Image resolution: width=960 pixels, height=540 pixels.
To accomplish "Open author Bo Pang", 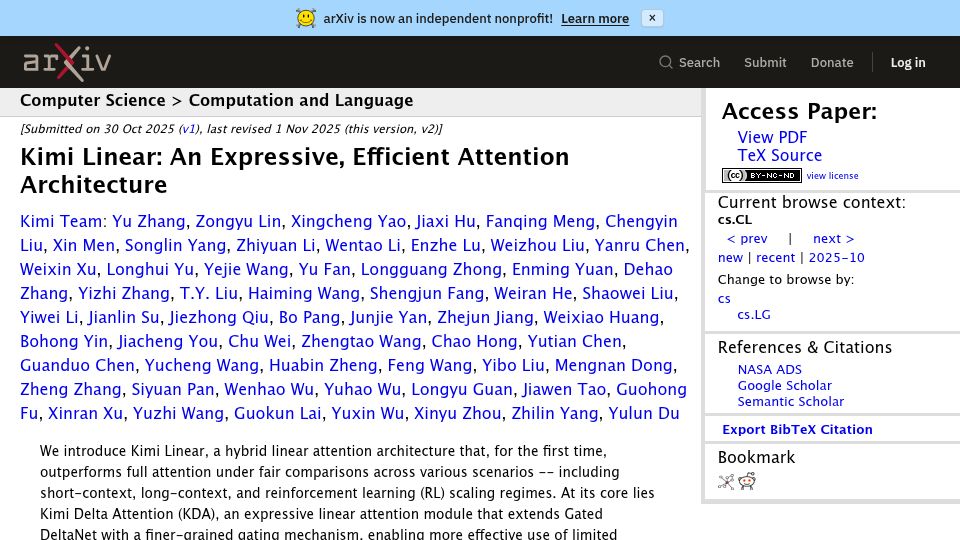I will (309, 317).
